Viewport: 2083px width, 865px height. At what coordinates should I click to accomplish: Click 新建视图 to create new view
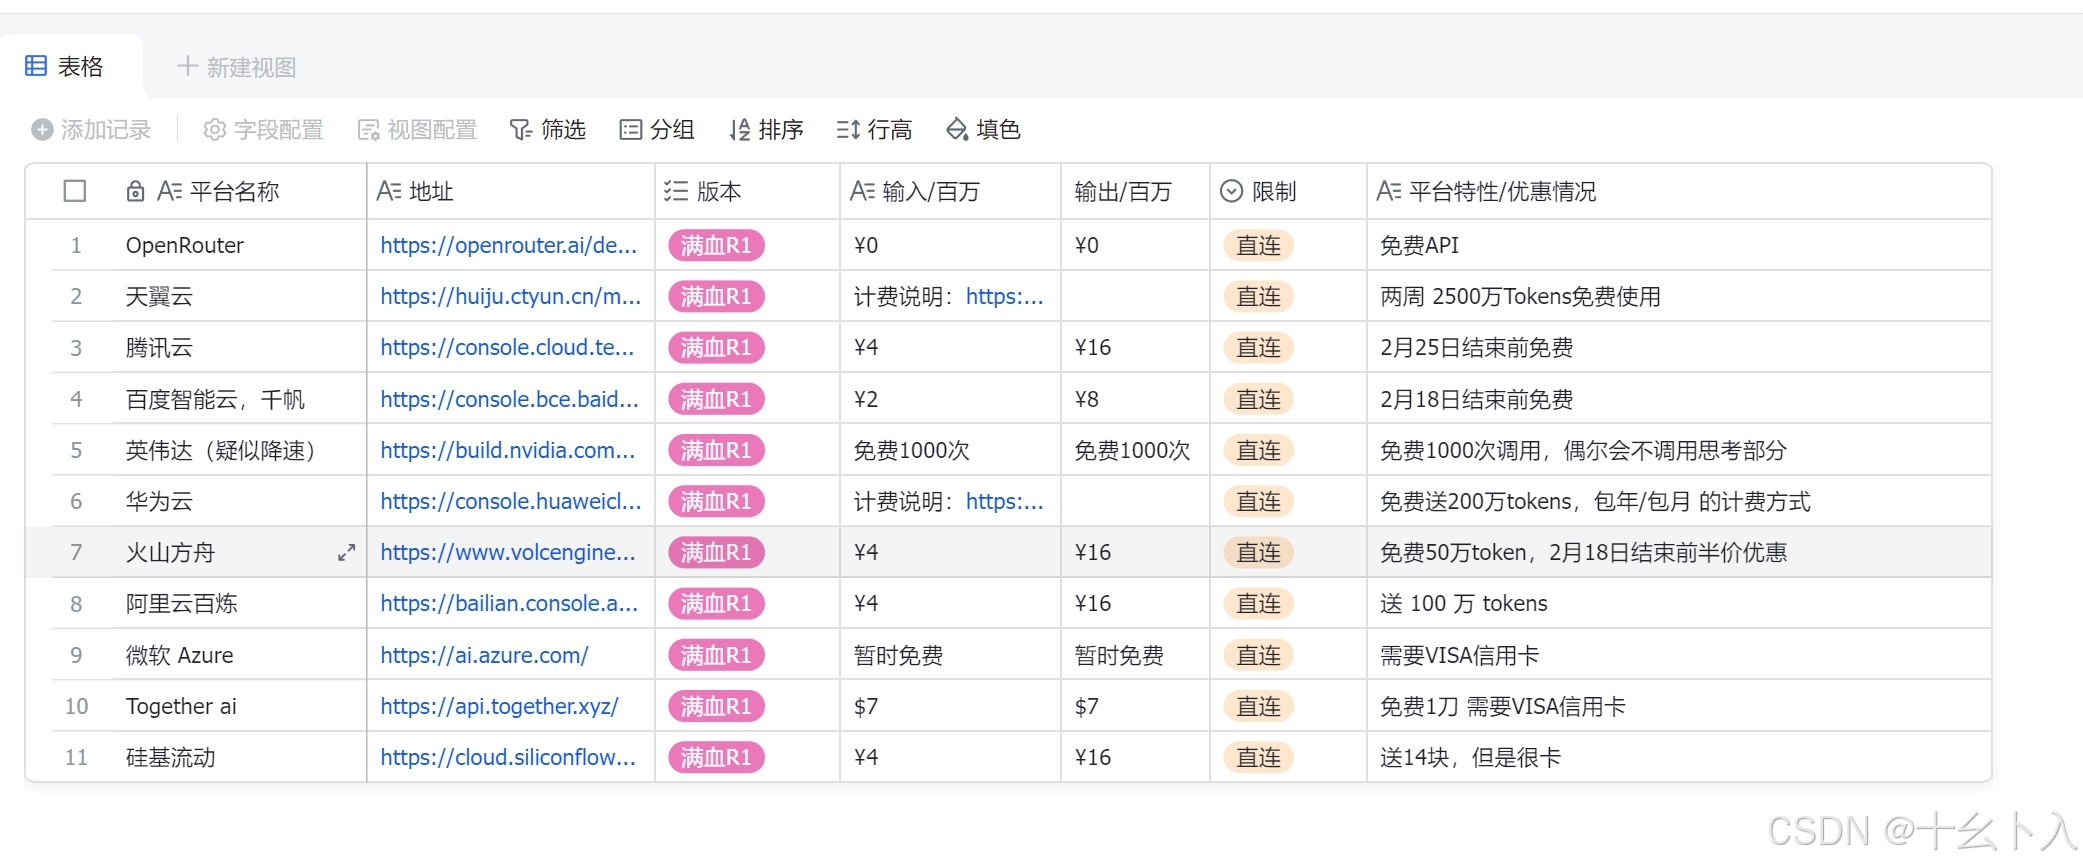(237, 67)
